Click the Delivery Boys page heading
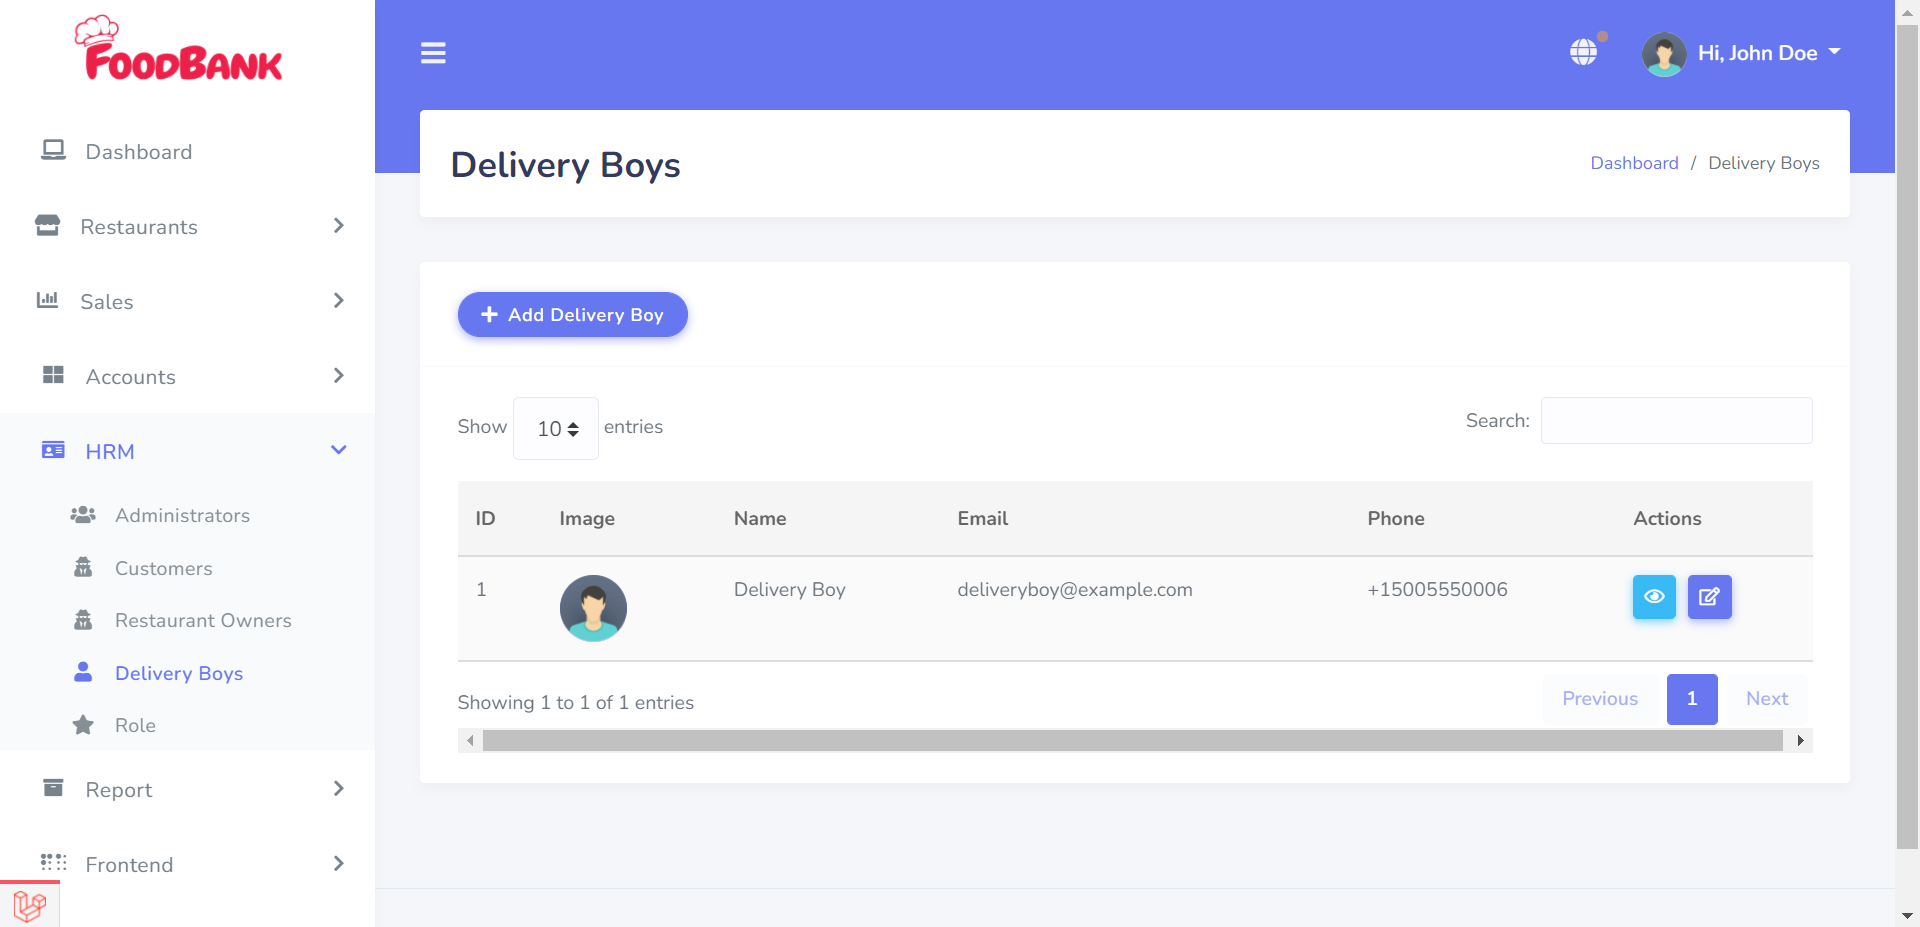 [565, 164]
